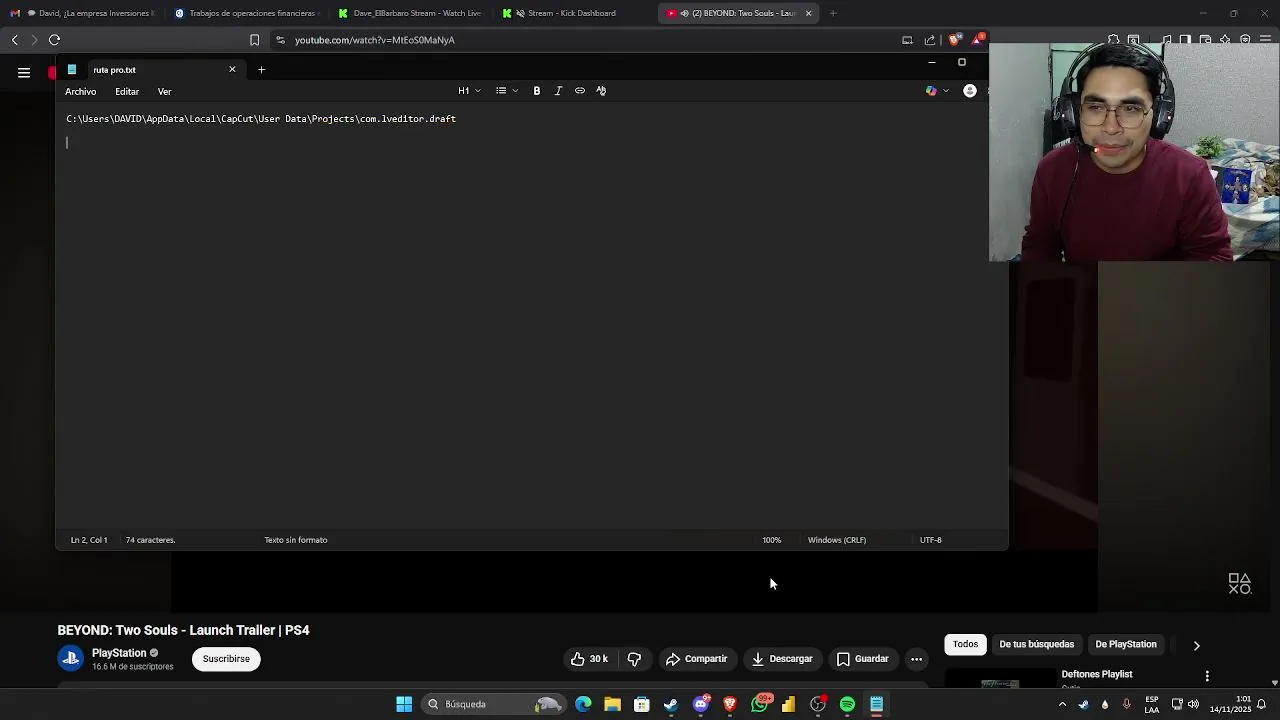Click the Guardar button
The image size is (1280, 720).
coord(862,659)
